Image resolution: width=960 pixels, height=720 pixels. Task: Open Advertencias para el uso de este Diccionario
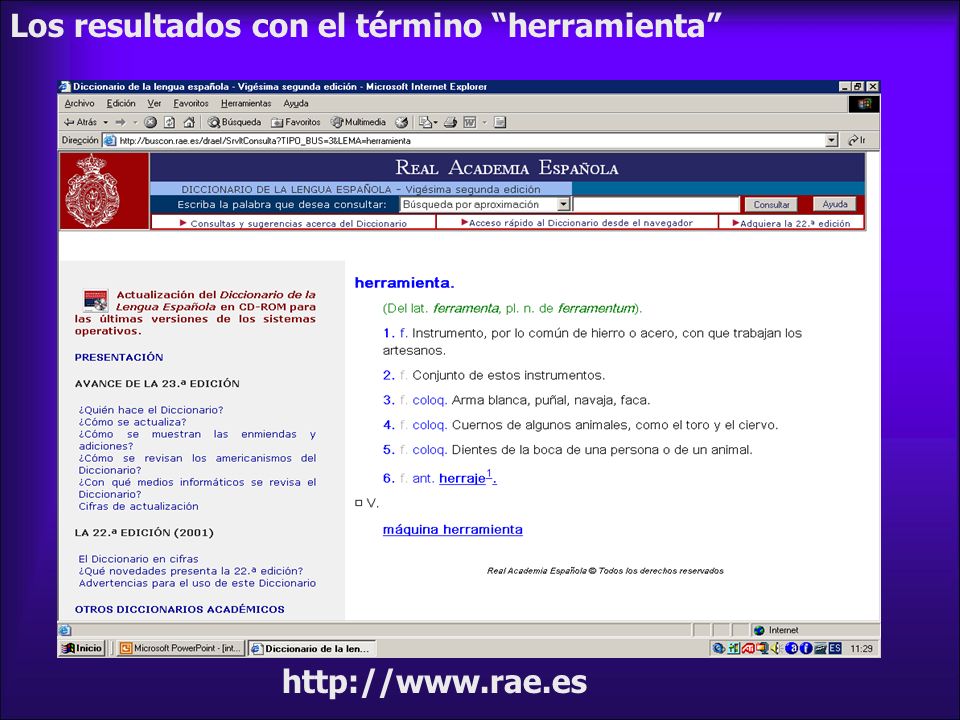click(197, 583)
